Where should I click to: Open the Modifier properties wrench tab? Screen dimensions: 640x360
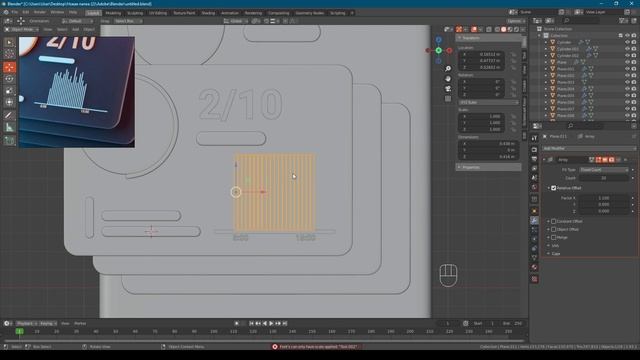pyautogui.click(x=534, y=221)
